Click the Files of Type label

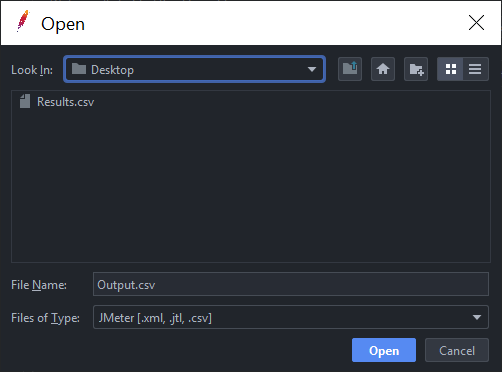pyautogui.click(x=45, y=318)
